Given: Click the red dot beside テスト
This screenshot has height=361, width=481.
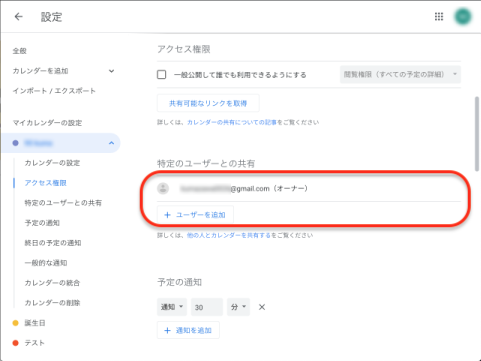Looking at the screenshot, I should (15, 343).
